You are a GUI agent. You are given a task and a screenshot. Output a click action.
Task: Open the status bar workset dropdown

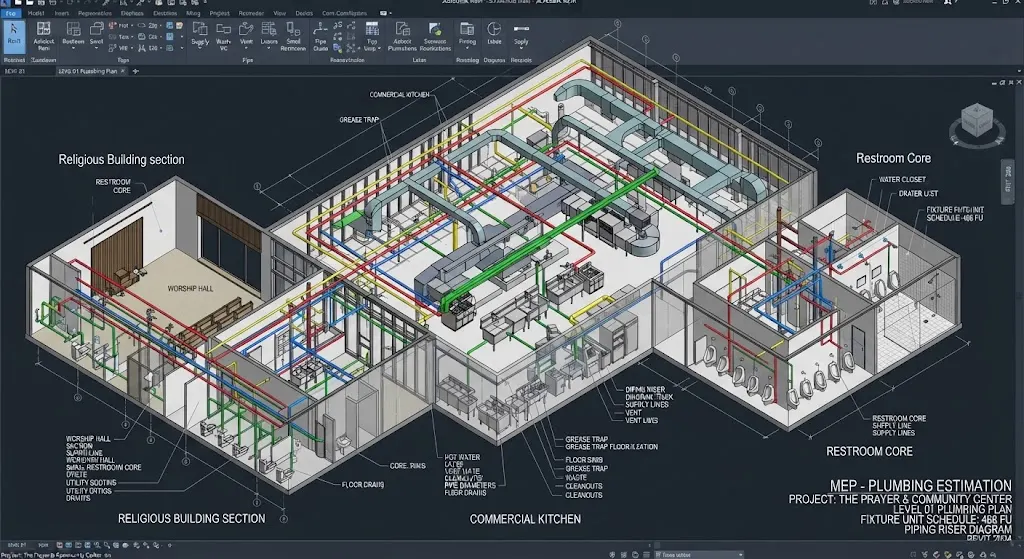(x=698, y=554)
